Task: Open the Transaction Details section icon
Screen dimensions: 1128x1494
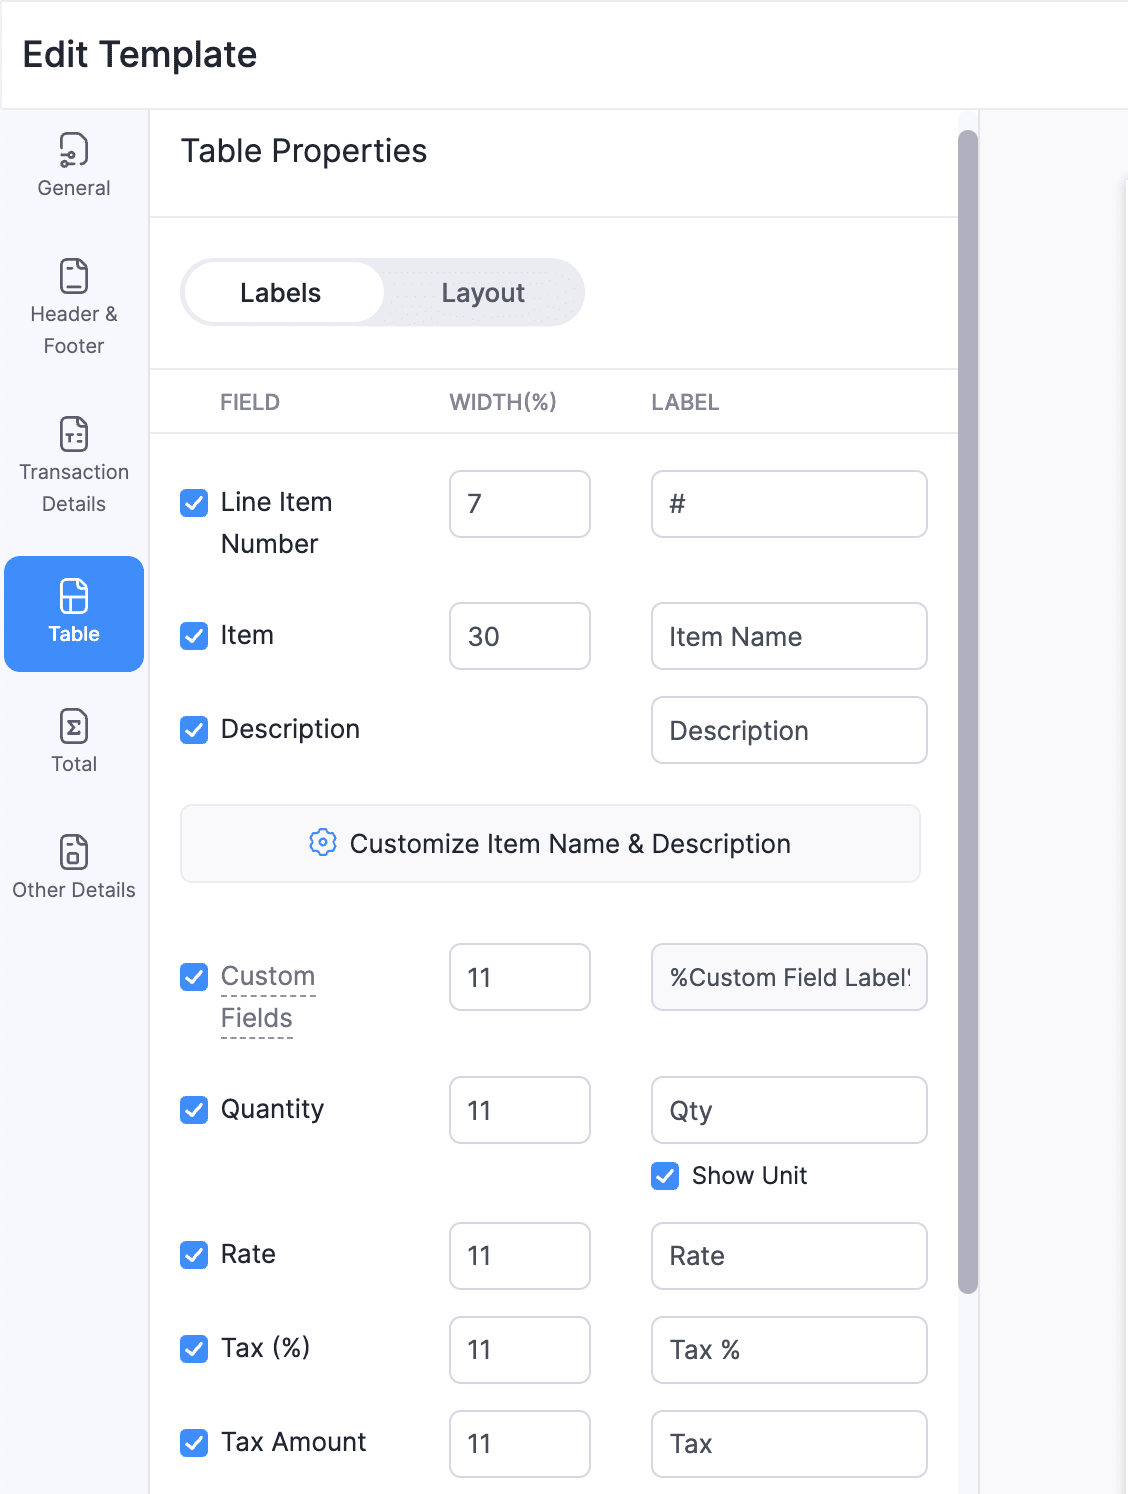Action: pyautogui.click(x=74, y=435)
